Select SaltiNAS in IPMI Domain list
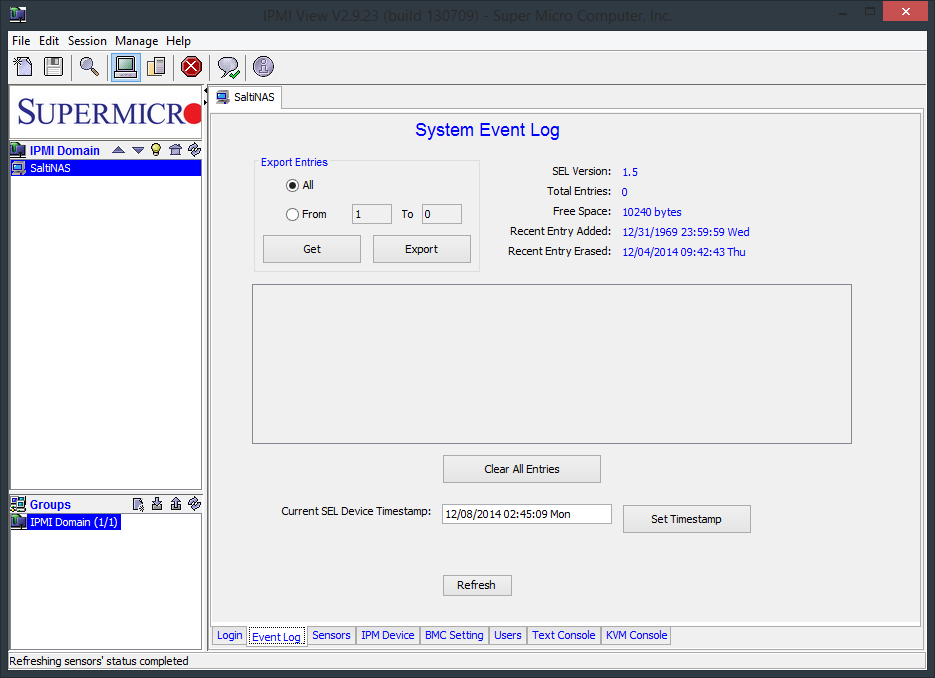935x678 pixels. pos(106,168)
